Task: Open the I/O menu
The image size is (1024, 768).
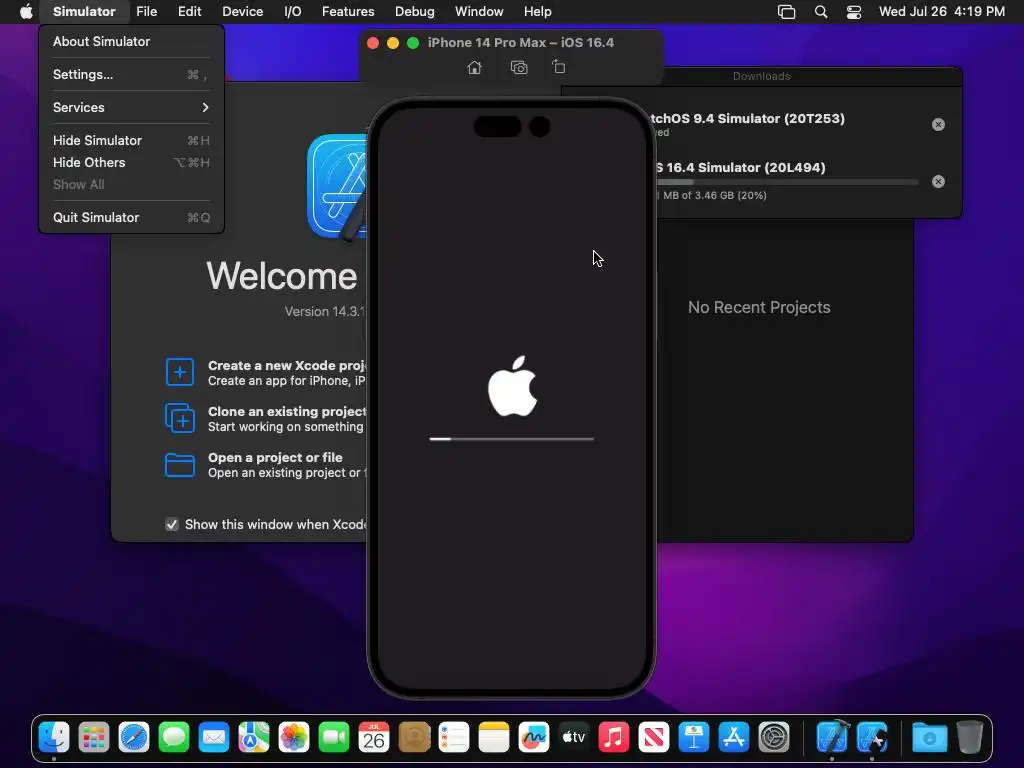Action: (293, 12)
